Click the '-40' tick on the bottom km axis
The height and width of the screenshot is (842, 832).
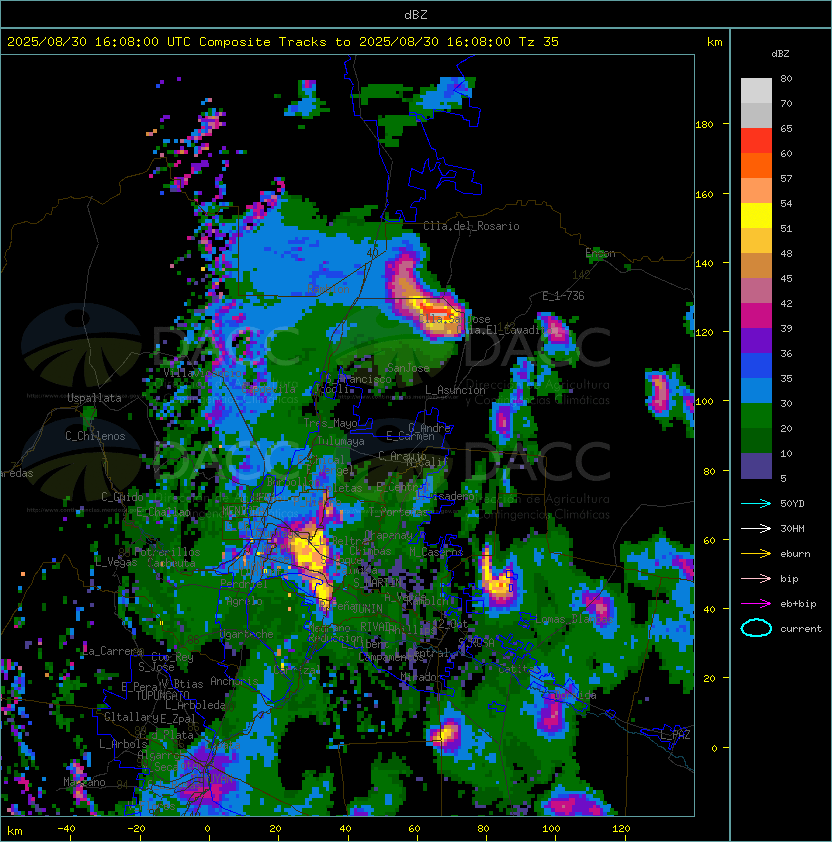(x=66, y=829)
